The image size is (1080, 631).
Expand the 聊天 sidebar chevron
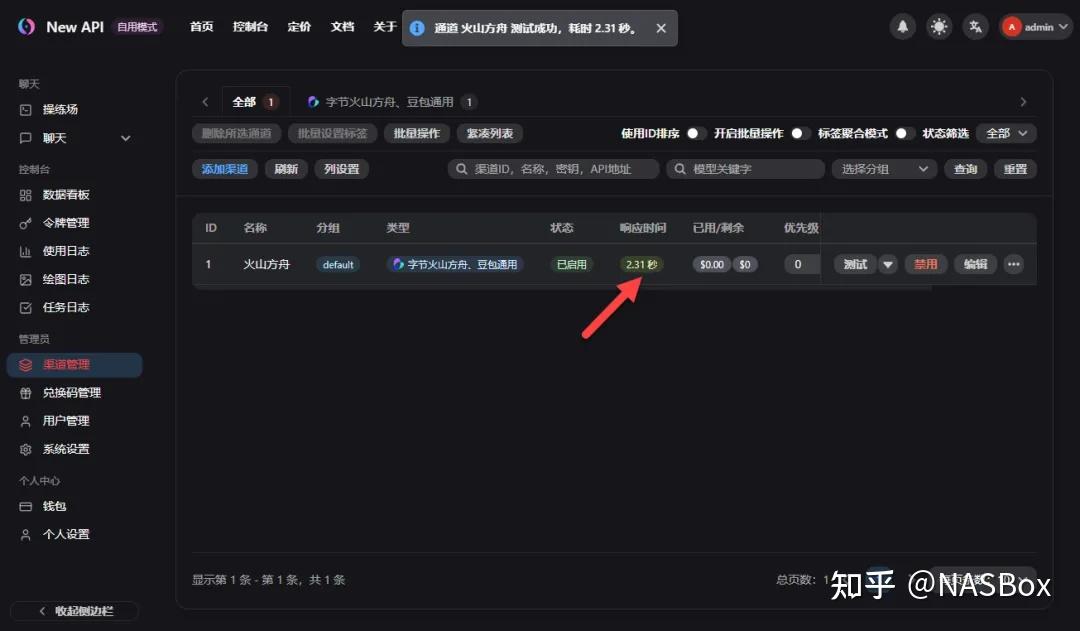click(x=125, y=138)
